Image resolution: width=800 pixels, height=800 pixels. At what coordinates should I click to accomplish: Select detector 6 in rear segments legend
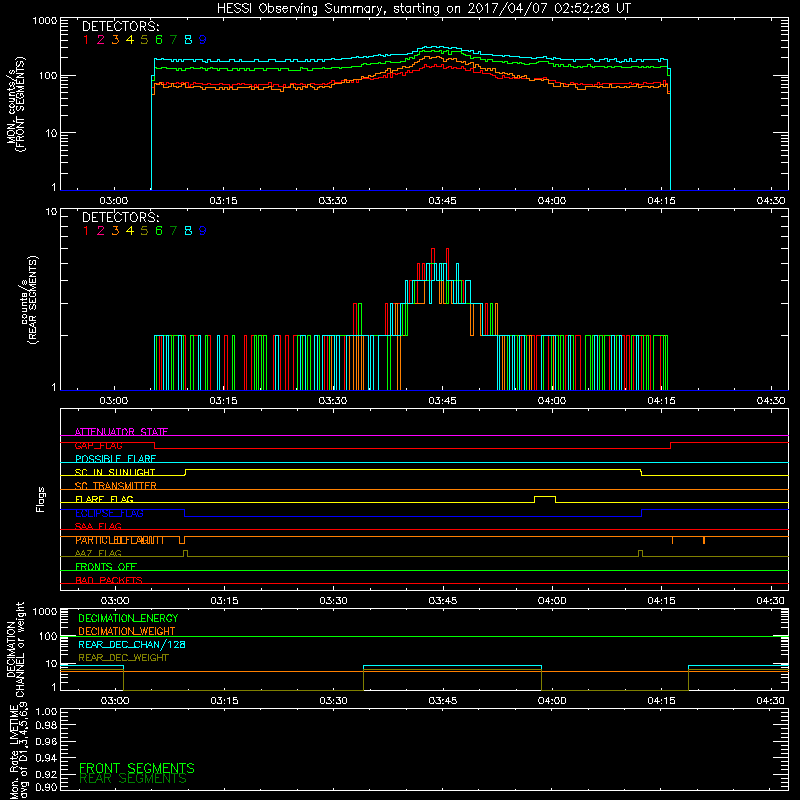(159, 231)
